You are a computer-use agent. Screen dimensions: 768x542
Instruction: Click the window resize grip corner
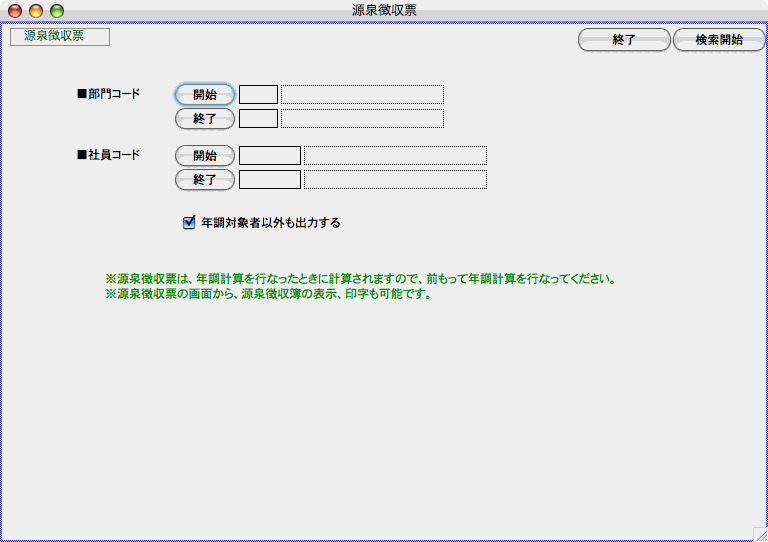[759, 533]
